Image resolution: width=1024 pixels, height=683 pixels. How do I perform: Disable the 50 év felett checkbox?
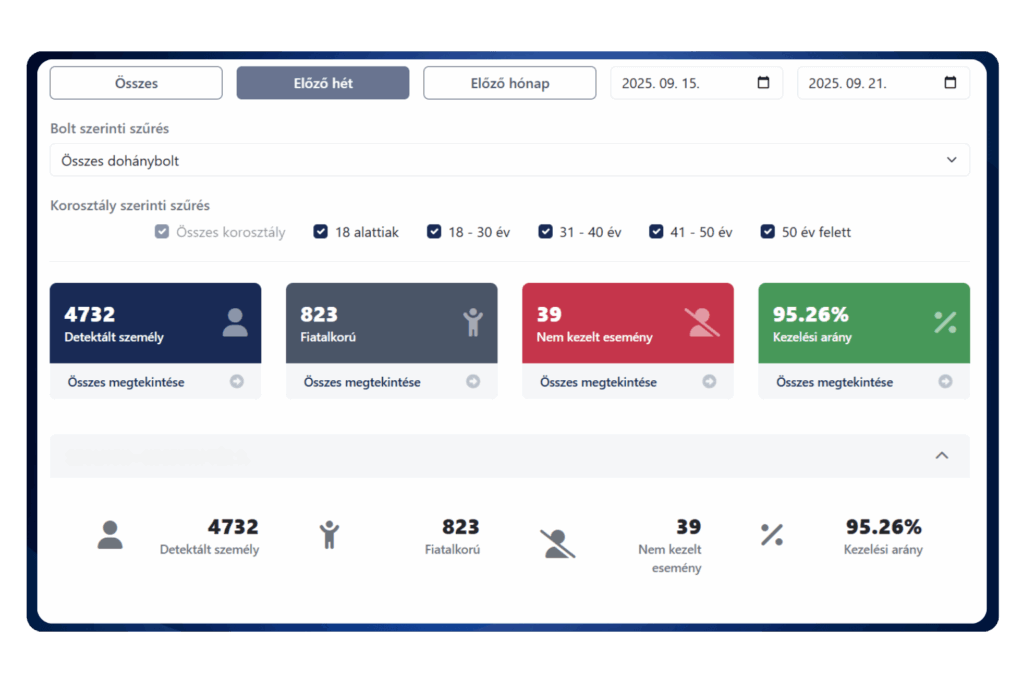768,232
